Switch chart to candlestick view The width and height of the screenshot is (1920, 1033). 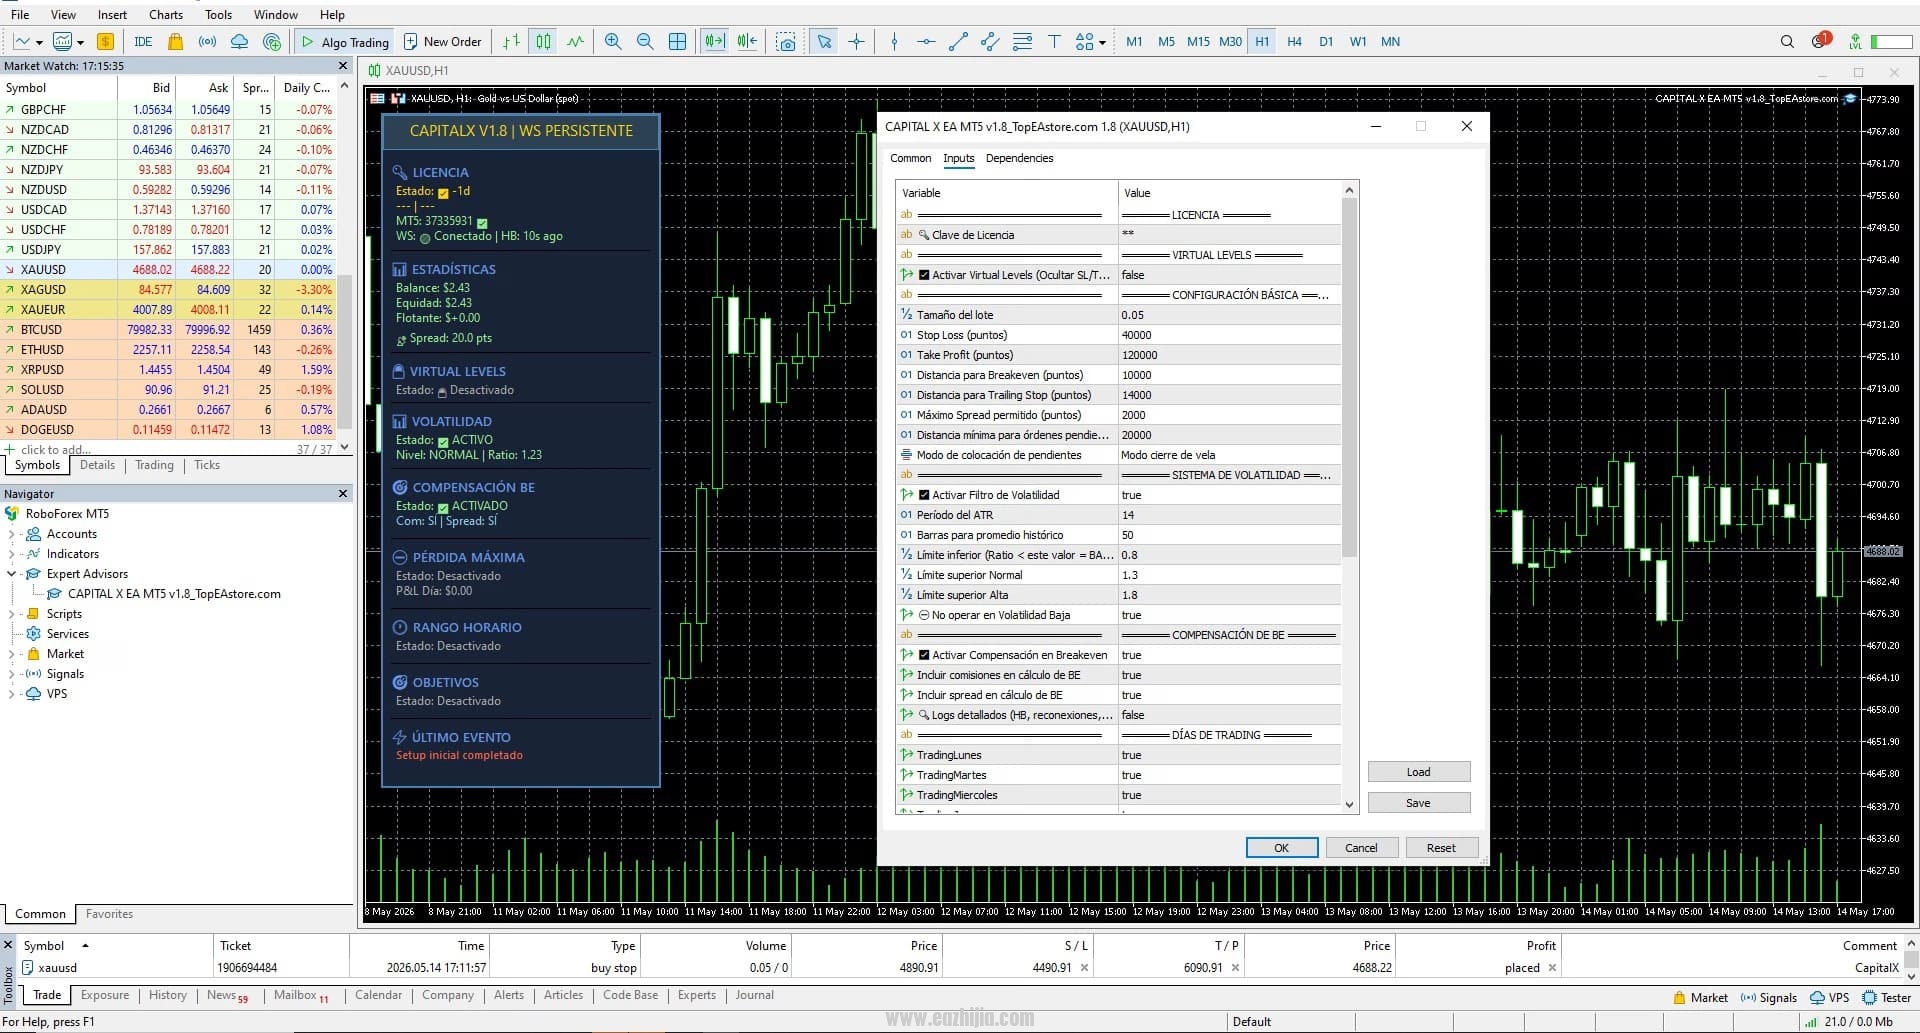point(543,42)
